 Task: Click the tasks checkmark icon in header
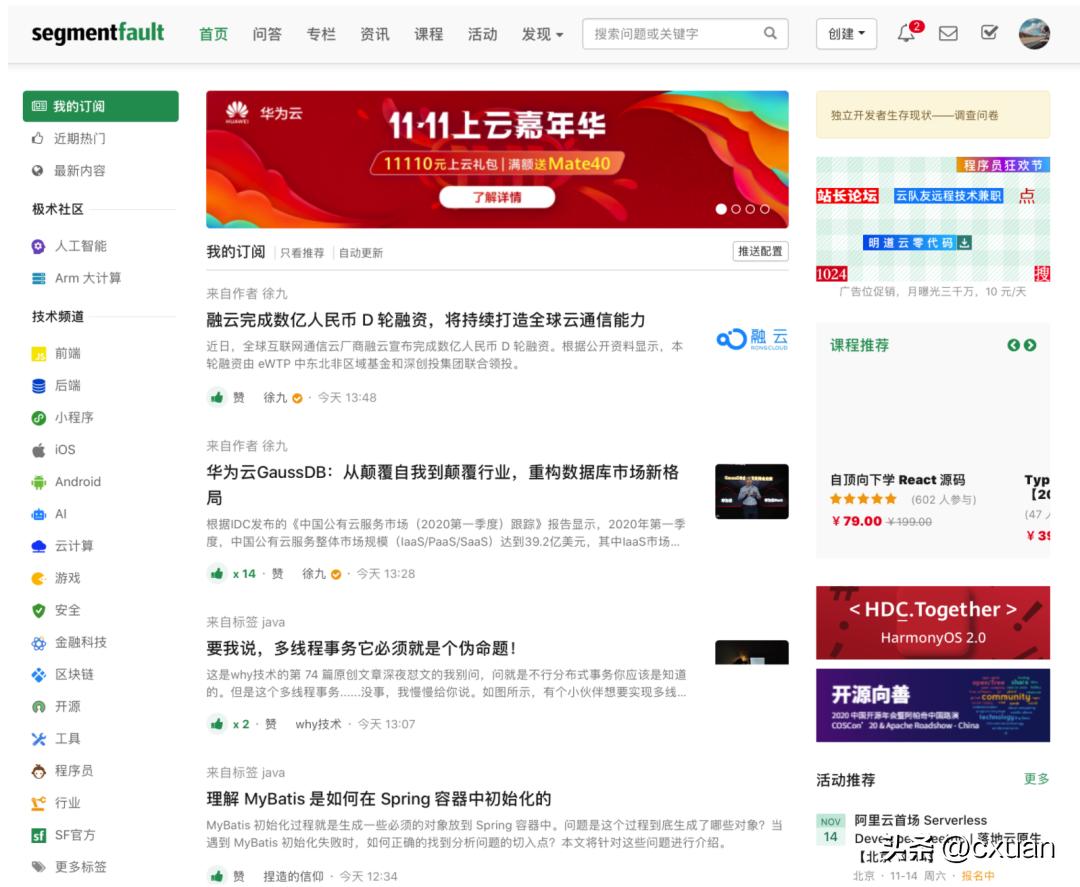coord(989,33)
